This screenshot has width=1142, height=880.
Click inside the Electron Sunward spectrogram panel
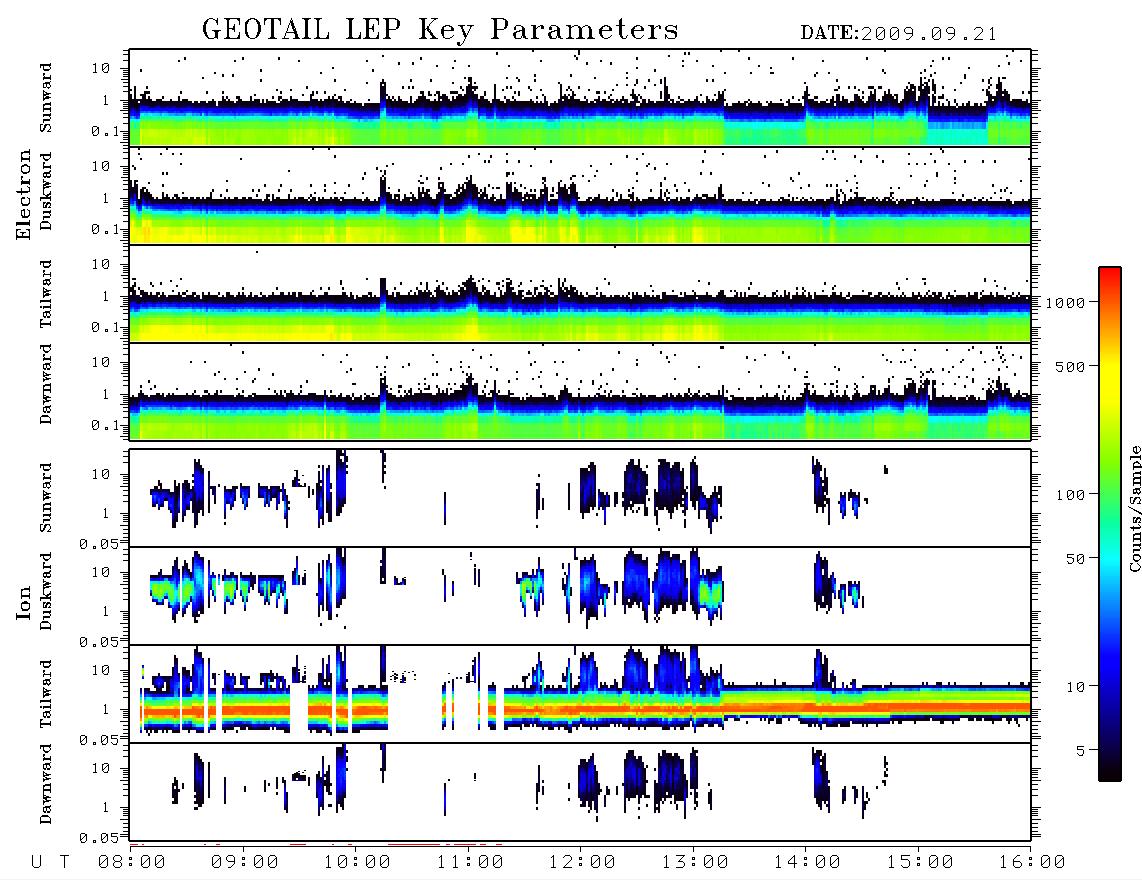(580, 98)
